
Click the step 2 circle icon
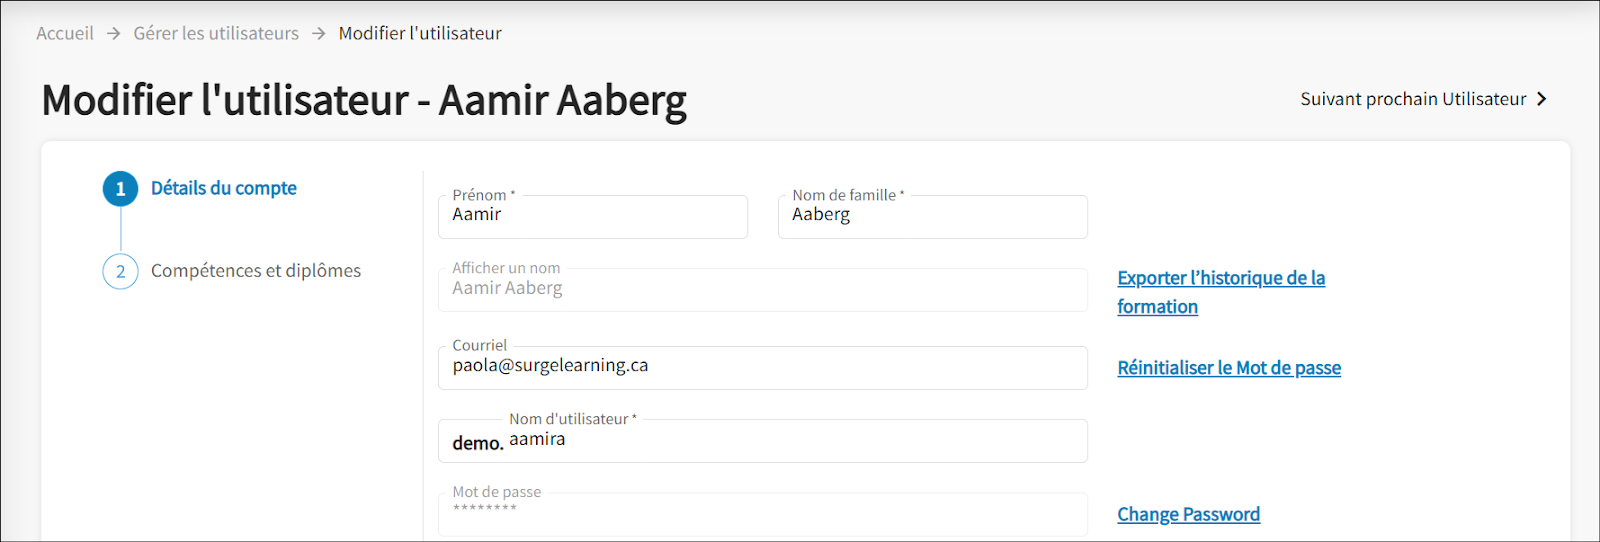pos(120,271)
